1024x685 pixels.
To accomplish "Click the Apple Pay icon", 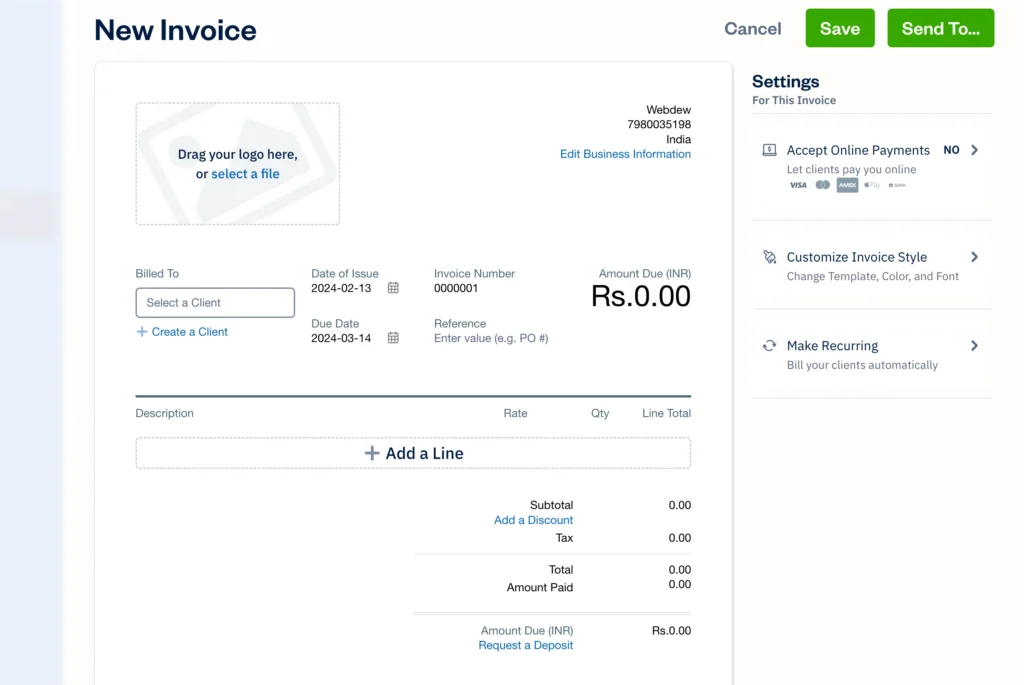I will [872, 185].
